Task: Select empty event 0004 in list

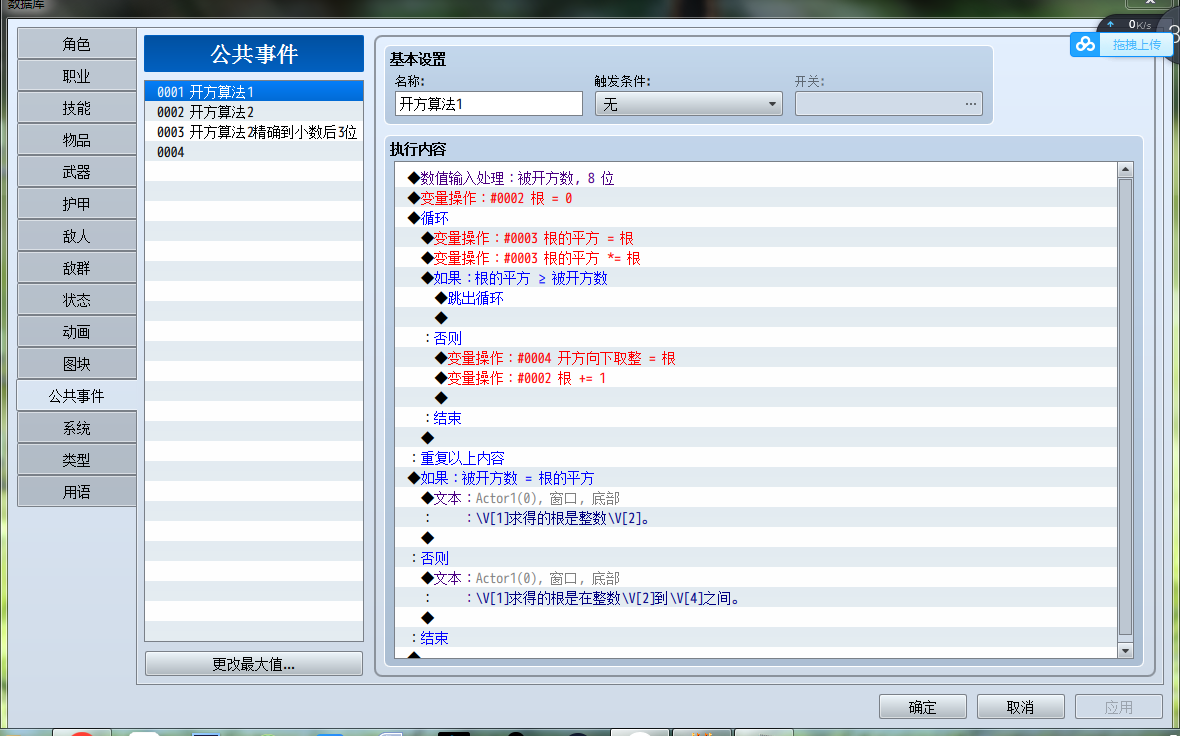Action: click(254, 152)
